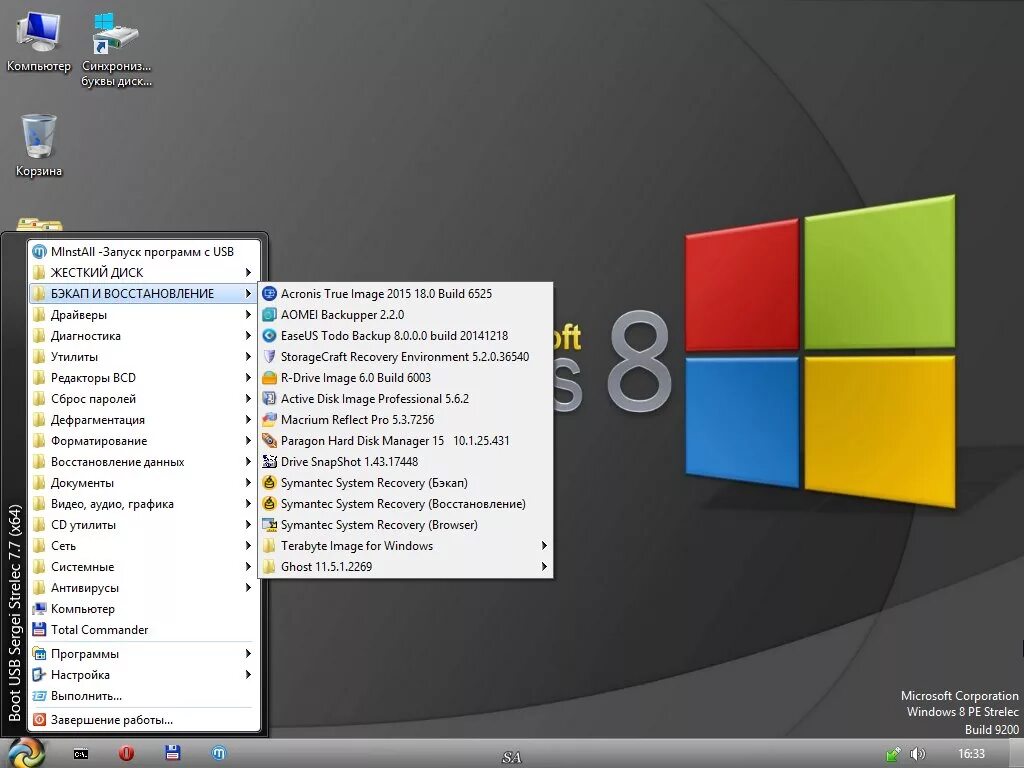Image resolution: width=1024 pixels, height=768 pixels.
Task: Click the Выполнить run icon
Action: (39, 696)
